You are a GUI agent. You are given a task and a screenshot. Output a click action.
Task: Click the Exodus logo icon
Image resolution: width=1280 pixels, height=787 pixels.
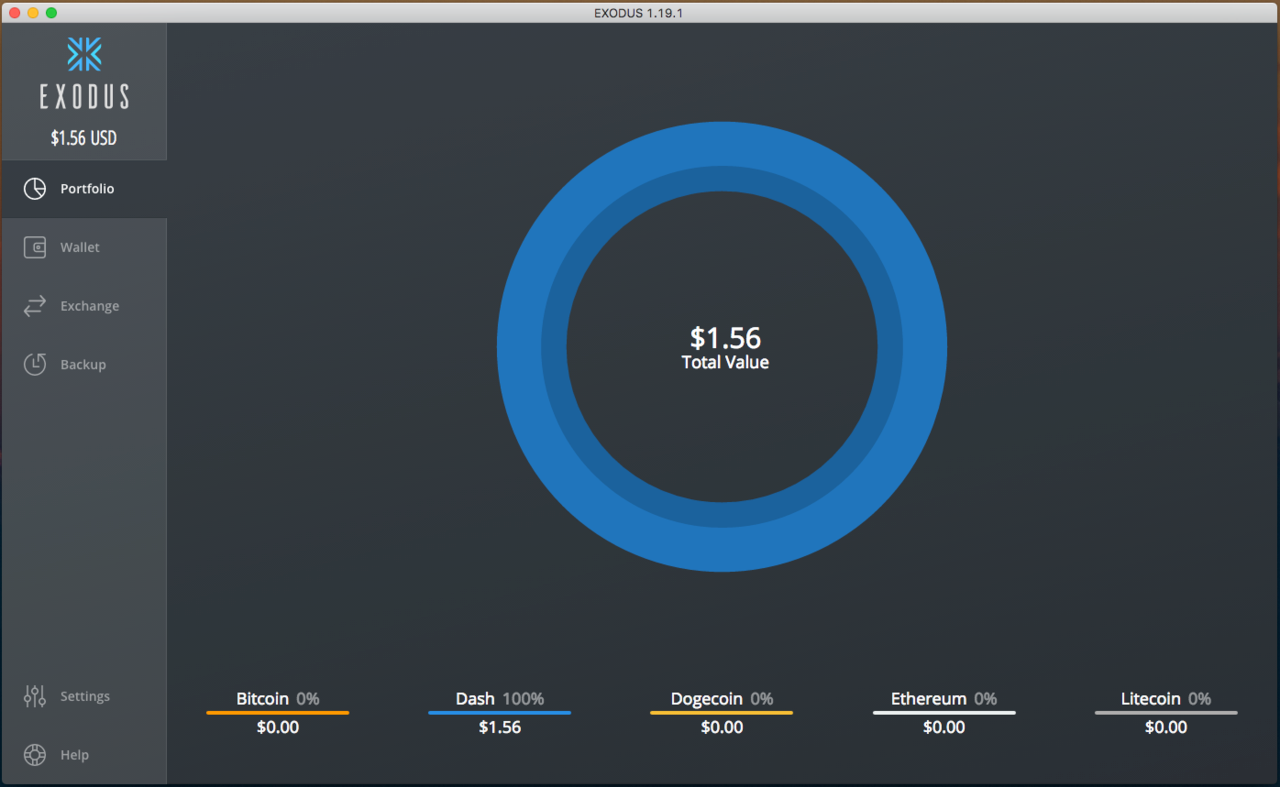84,54
